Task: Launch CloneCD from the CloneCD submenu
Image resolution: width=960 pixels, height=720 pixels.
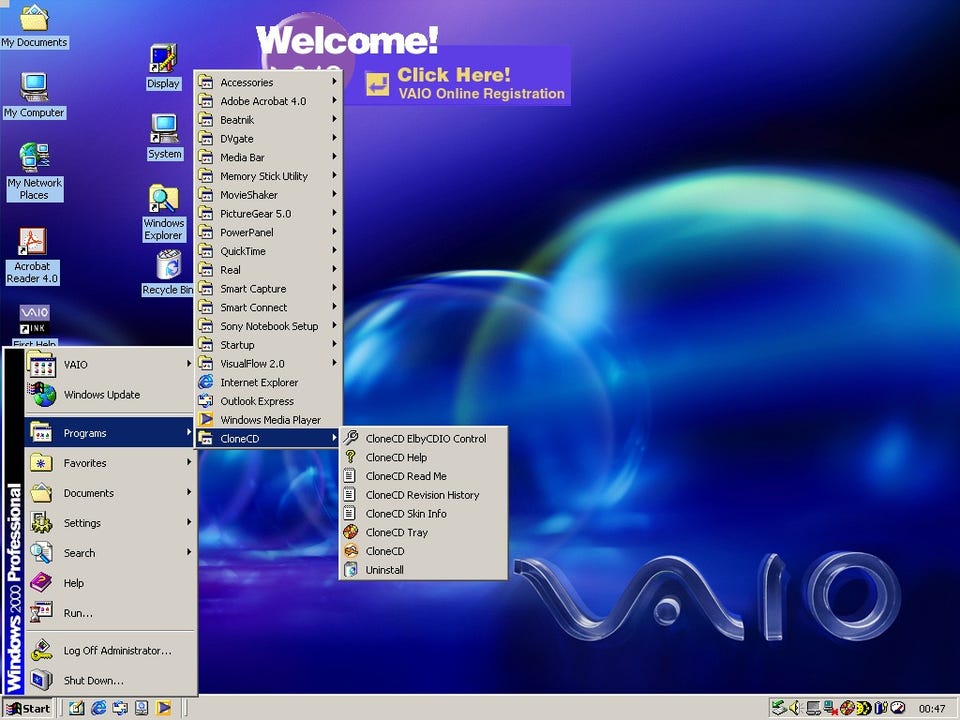Action: coord(423,551)
